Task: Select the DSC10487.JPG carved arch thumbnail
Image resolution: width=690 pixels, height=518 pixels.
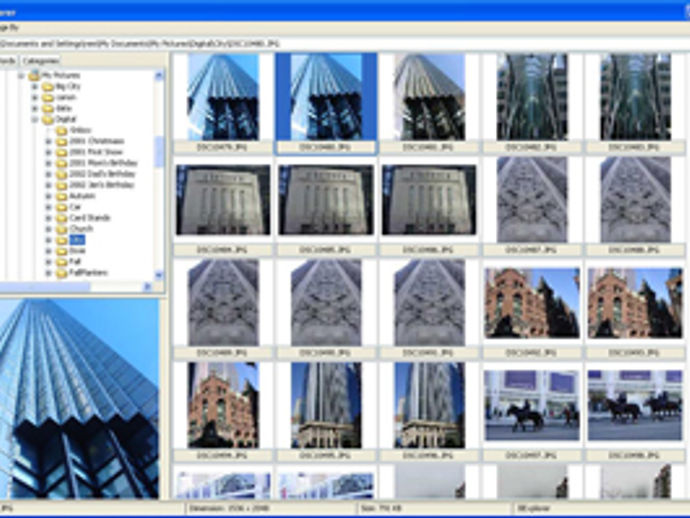Action: point(532,200)
